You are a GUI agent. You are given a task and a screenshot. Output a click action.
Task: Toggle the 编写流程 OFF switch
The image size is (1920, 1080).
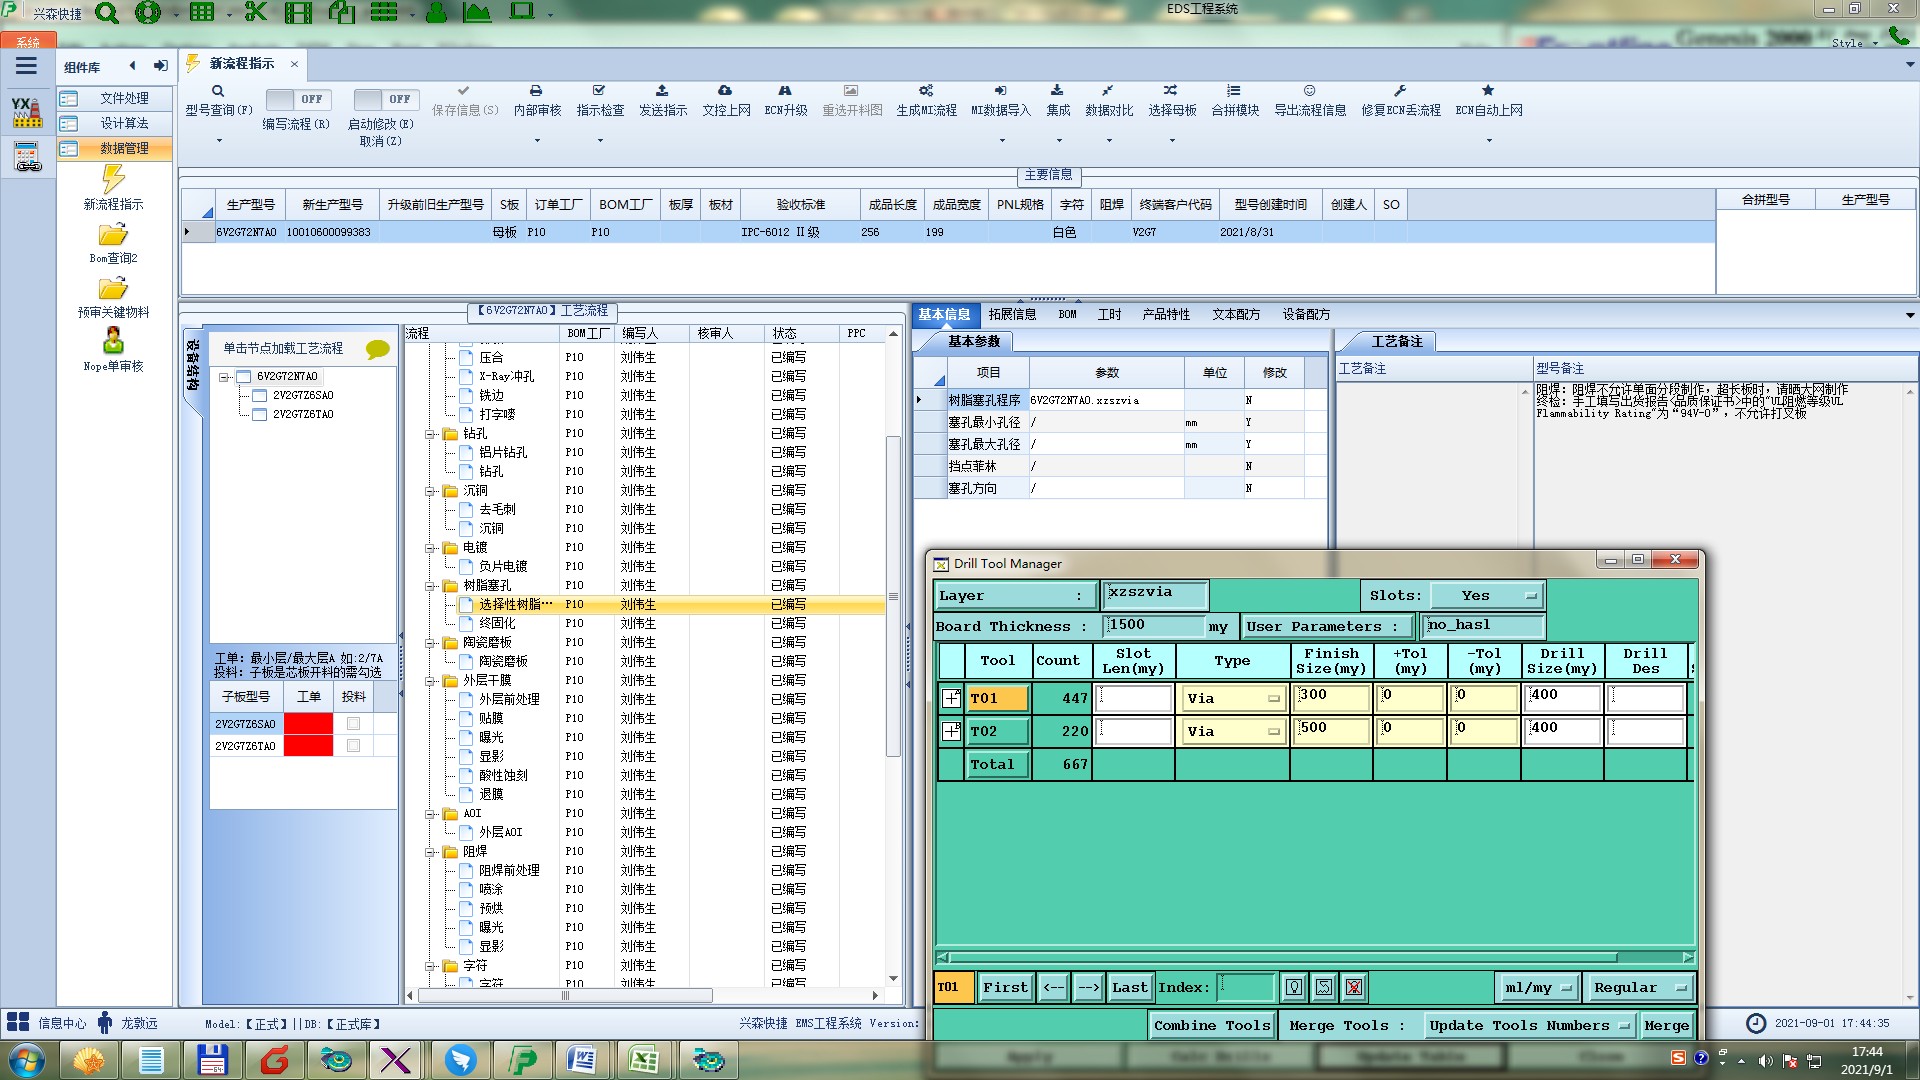(x=296, y=99)
